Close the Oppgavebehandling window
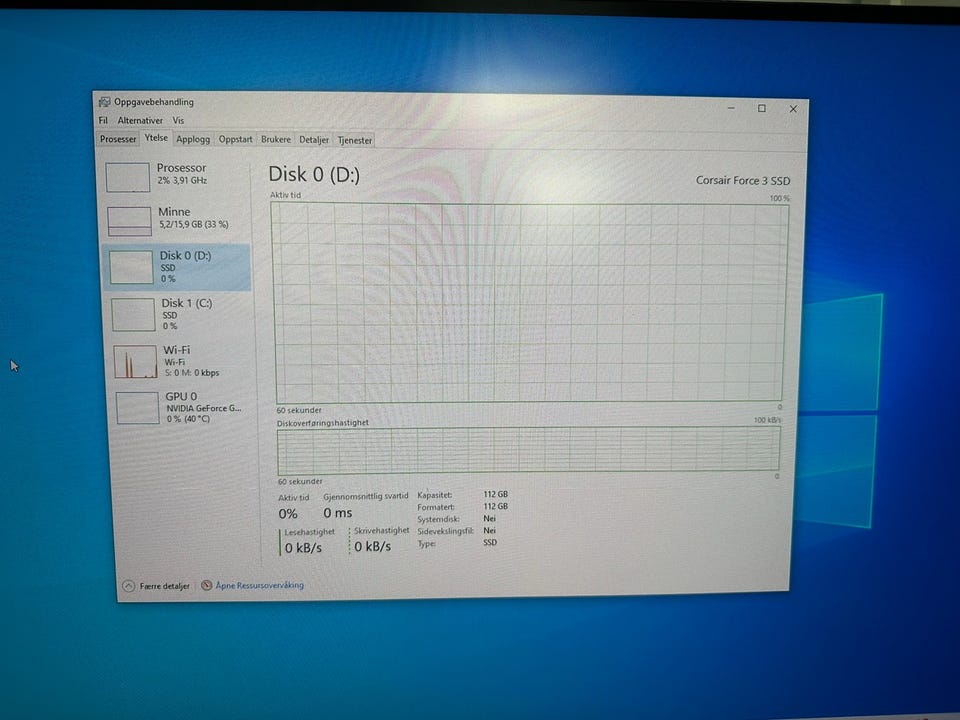This screenshot has height=720, width=960. click(793, 109)
